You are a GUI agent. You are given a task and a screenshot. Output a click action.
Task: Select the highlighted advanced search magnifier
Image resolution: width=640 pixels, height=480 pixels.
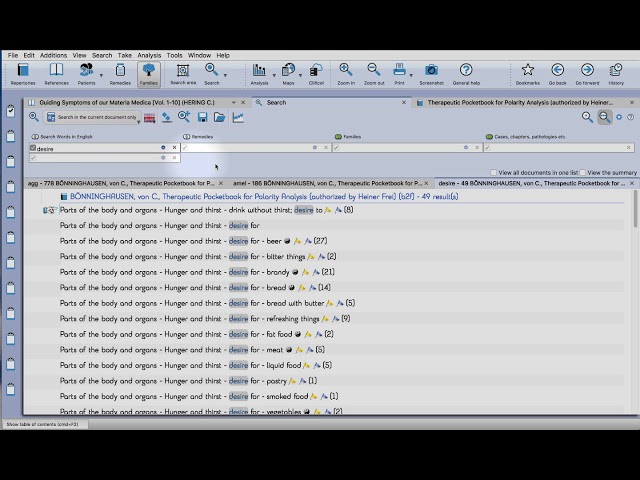(x=604, y=117)
